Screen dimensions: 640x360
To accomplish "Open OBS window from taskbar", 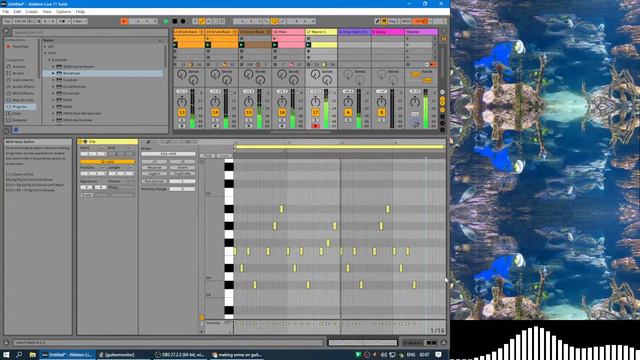I will [181, 355].
